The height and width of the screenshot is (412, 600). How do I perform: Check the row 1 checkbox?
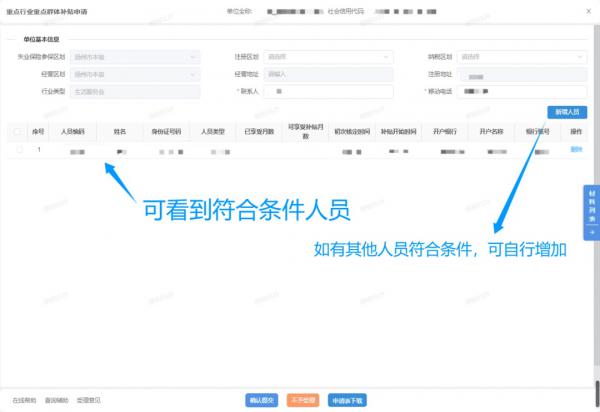pyautogui.click(x=18, y=149)
